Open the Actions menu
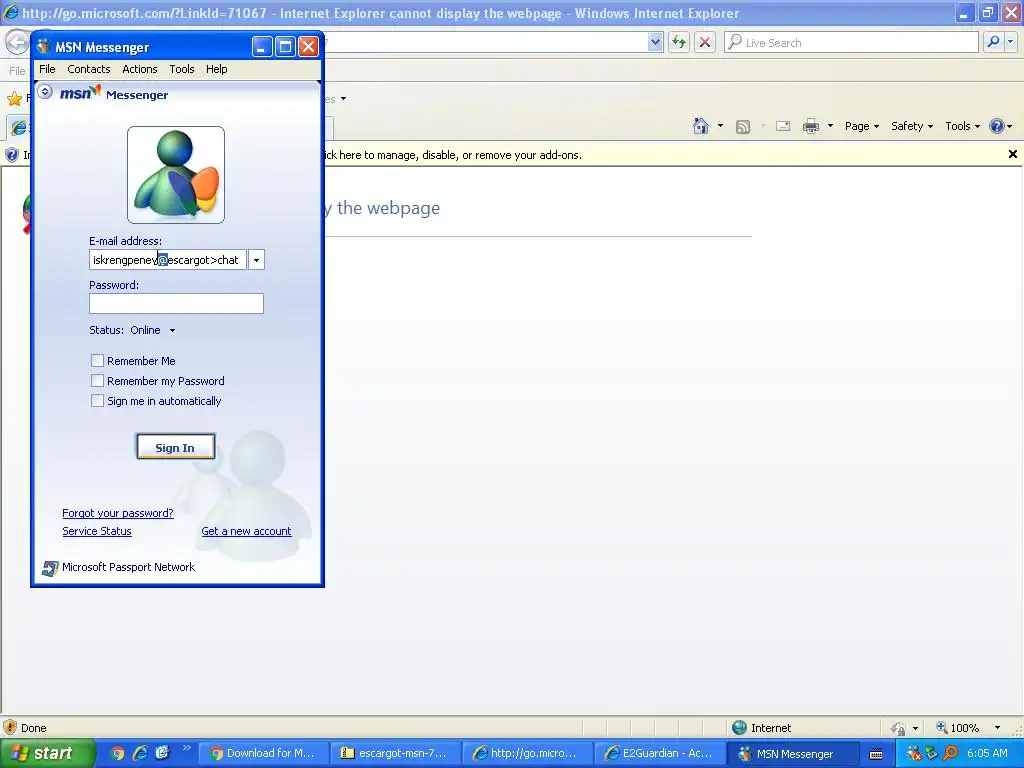The width and height of the screenshot is (1024, 768). pos(140,69)
